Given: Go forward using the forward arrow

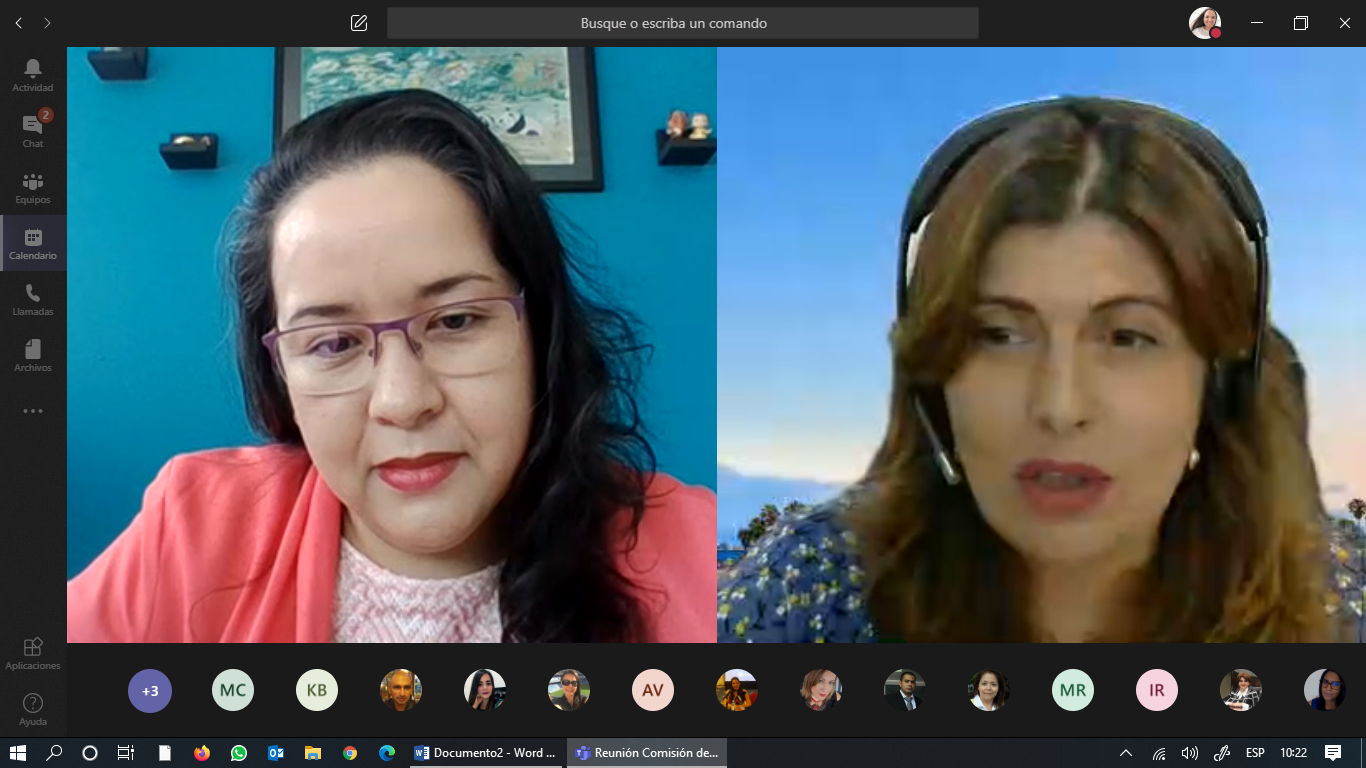Looking at the screenshot, I should coord(47,23).
